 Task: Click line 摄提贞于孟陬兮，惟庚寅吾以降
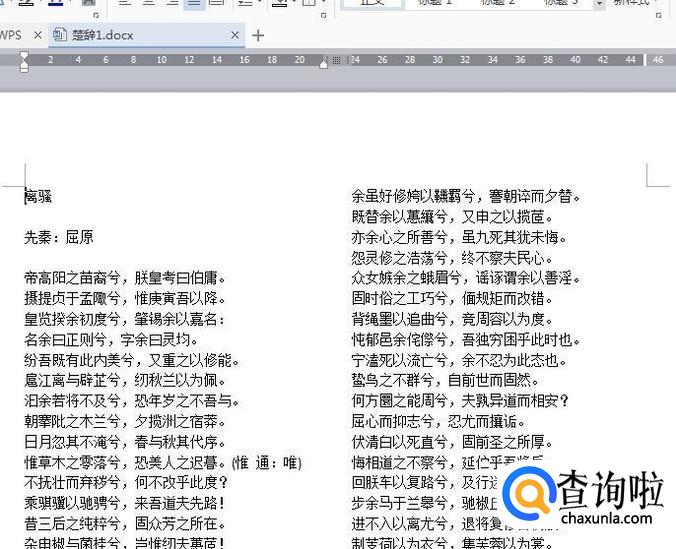pyautogui.click(x=125, y=298)
